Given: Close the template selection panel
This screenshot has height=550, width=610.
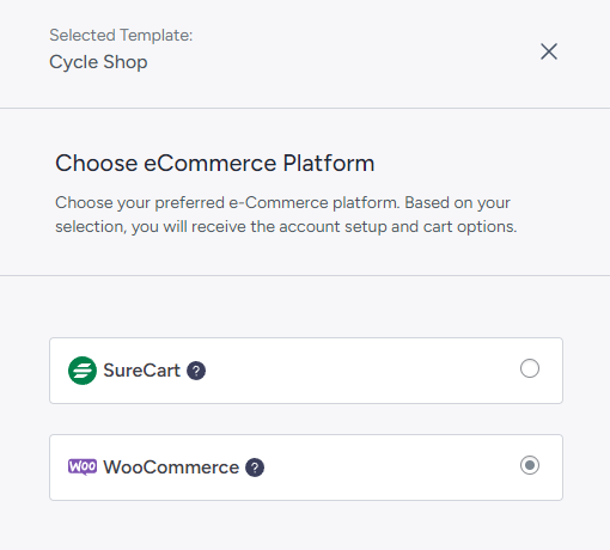Looking at the screenshot, I should point(549,51).
